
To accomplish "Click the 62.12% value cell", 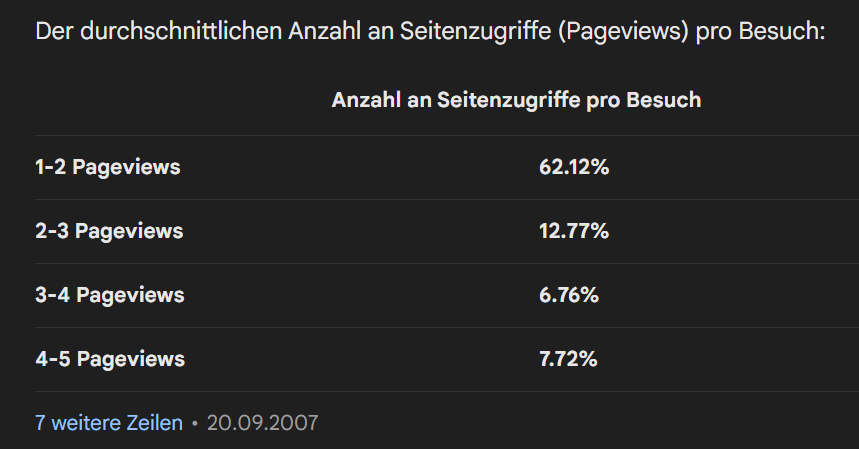I will click(574, 167).
